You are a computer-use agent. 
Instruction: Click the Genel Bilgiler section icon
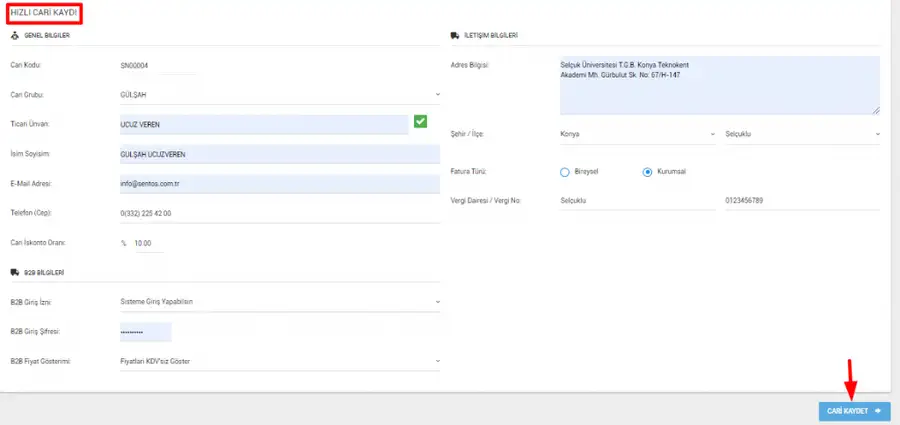tap(15, 36)
